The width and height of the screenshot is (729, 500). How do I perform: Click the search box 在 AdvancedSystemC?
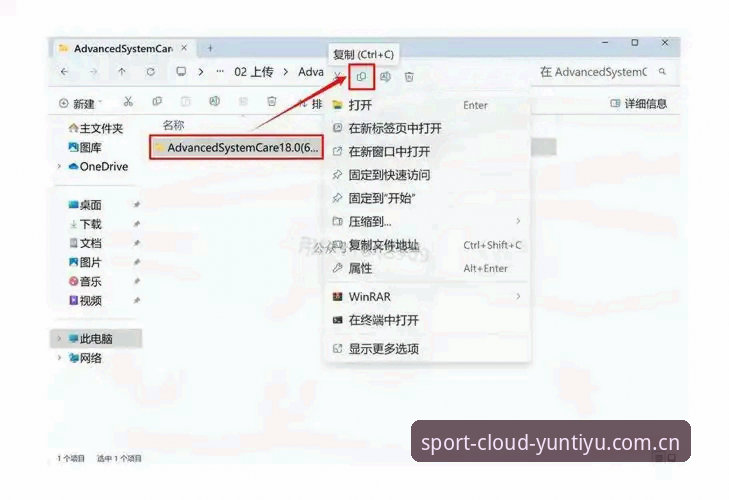click(x=603, y=72)
